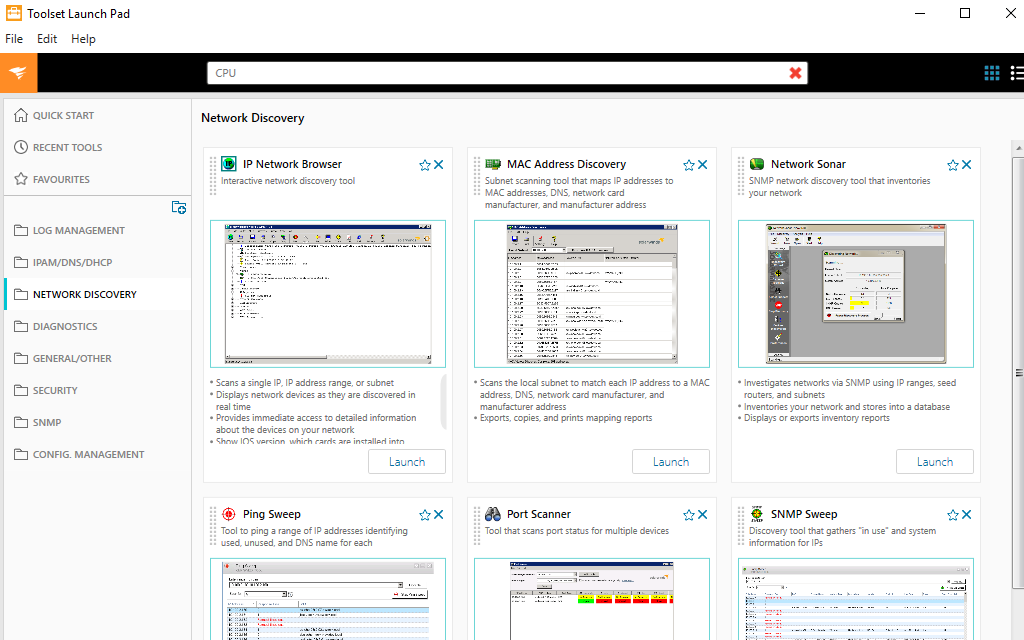Click the Ping Sweep tool icon
1024x640 pixels.
[230, 514]
